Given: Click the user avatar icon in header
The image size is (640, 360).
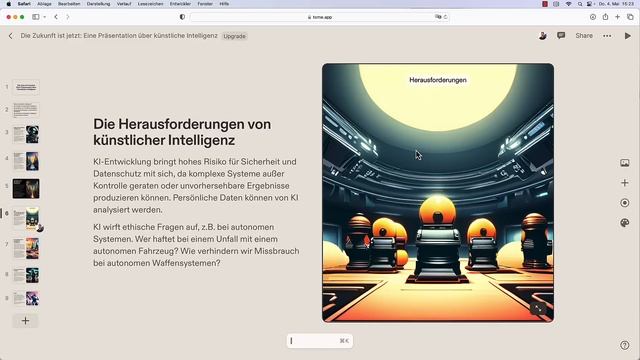Looking at the screenshot, I should pos(542,36).
